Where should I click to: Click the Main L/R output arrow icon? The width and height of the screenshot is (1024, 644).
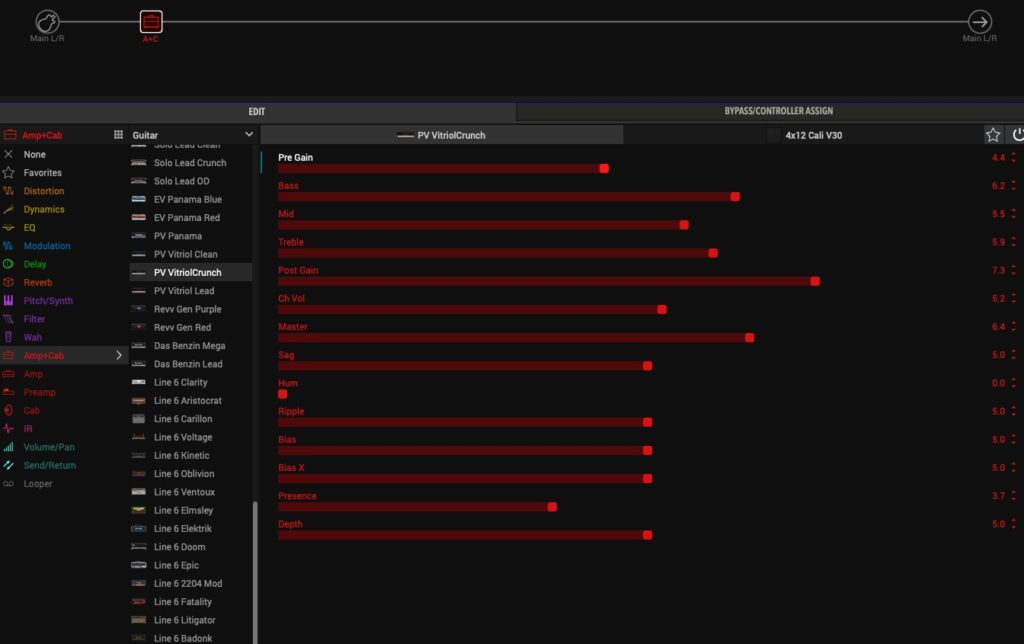(x=980, y=21)
